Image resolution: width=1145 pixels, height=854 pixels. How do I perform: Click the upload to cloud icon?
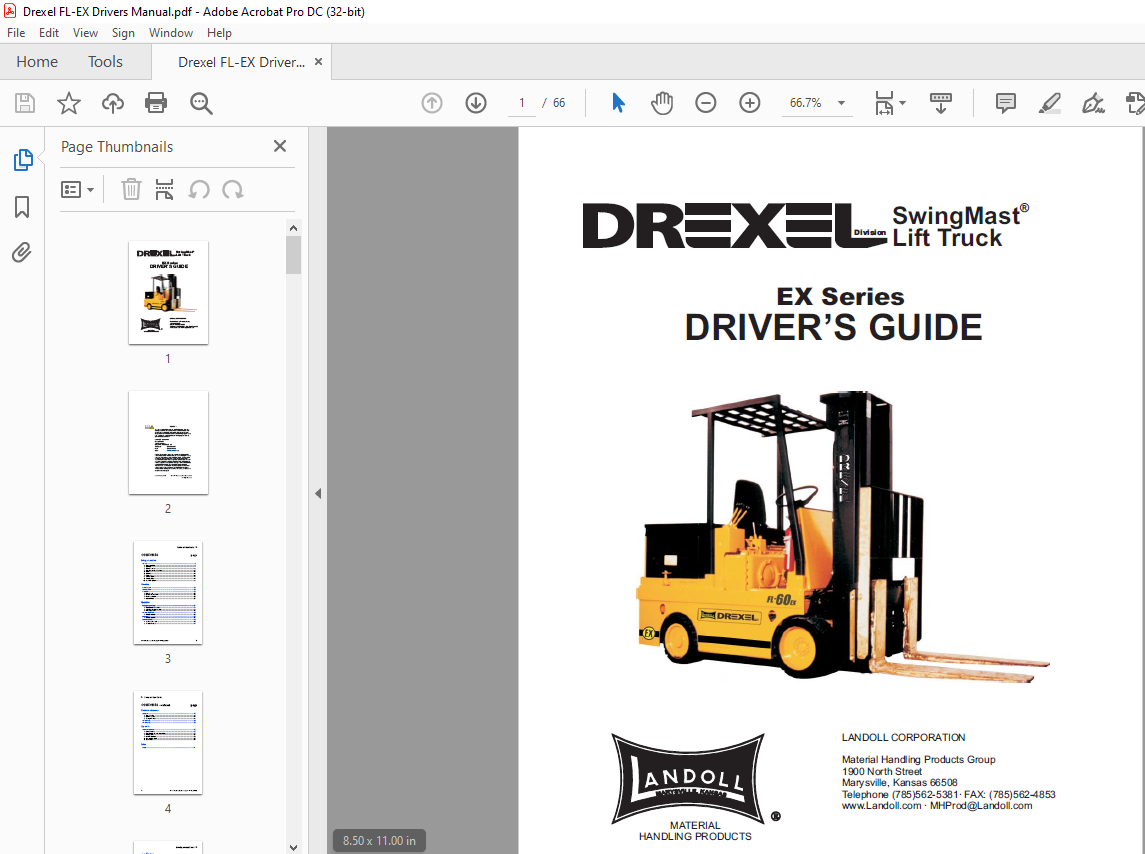[112, 103]
